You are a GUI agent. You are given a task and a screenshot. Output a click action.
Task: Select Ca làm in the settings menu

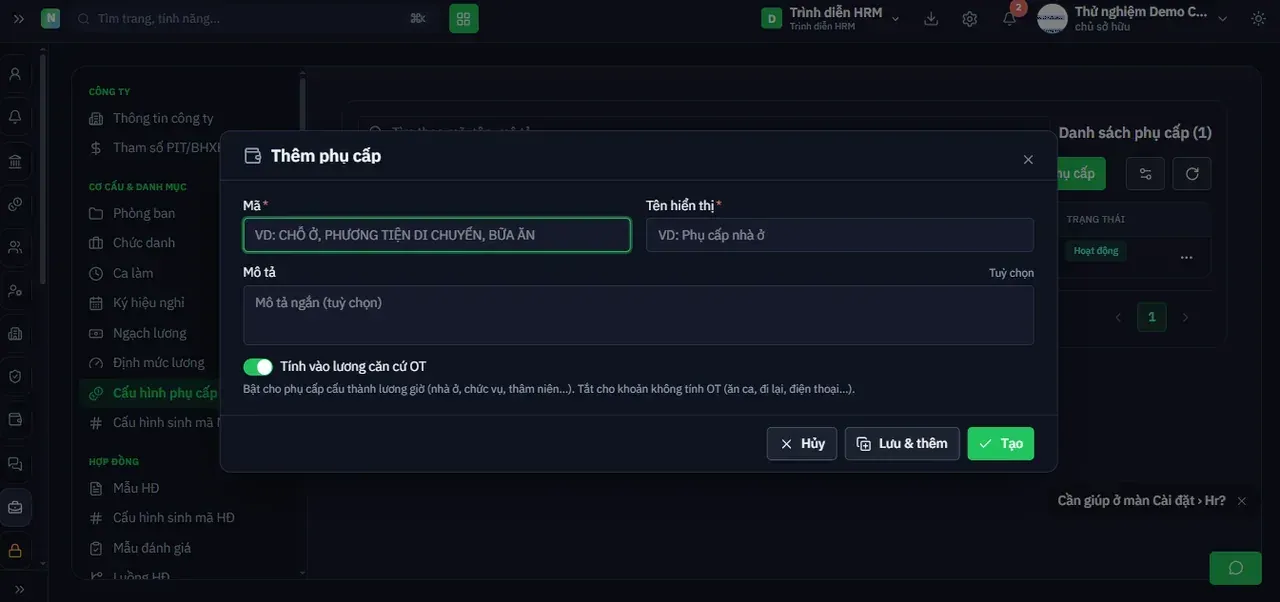tap(133, 273)
